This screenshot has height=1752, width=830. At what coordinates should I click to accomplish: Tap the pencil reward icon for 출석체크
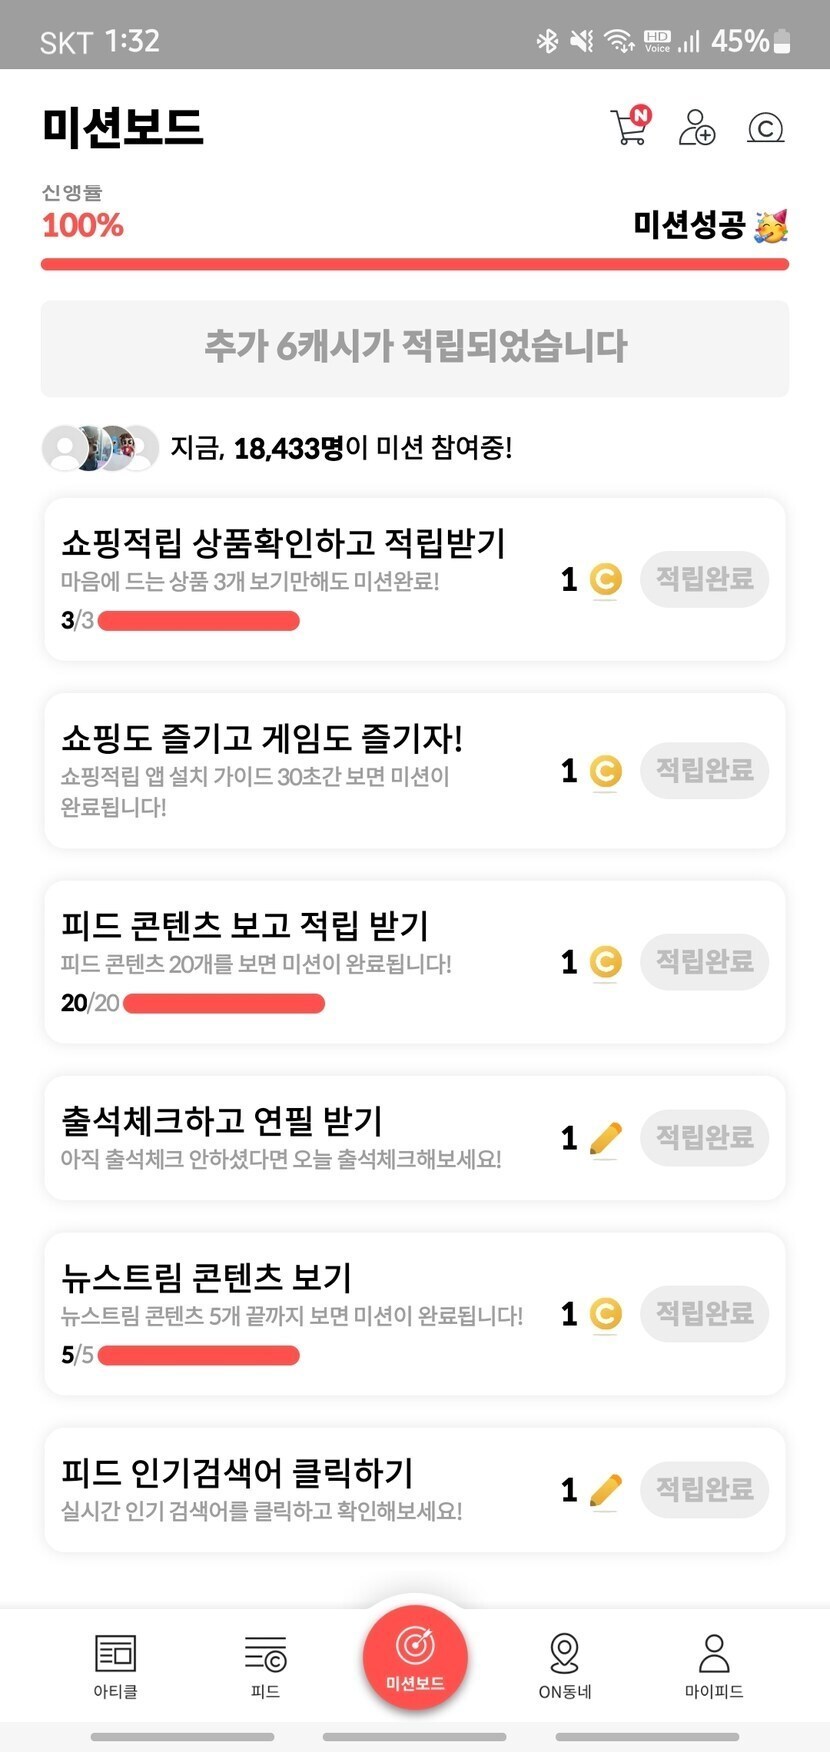[x=605, y=1138]
